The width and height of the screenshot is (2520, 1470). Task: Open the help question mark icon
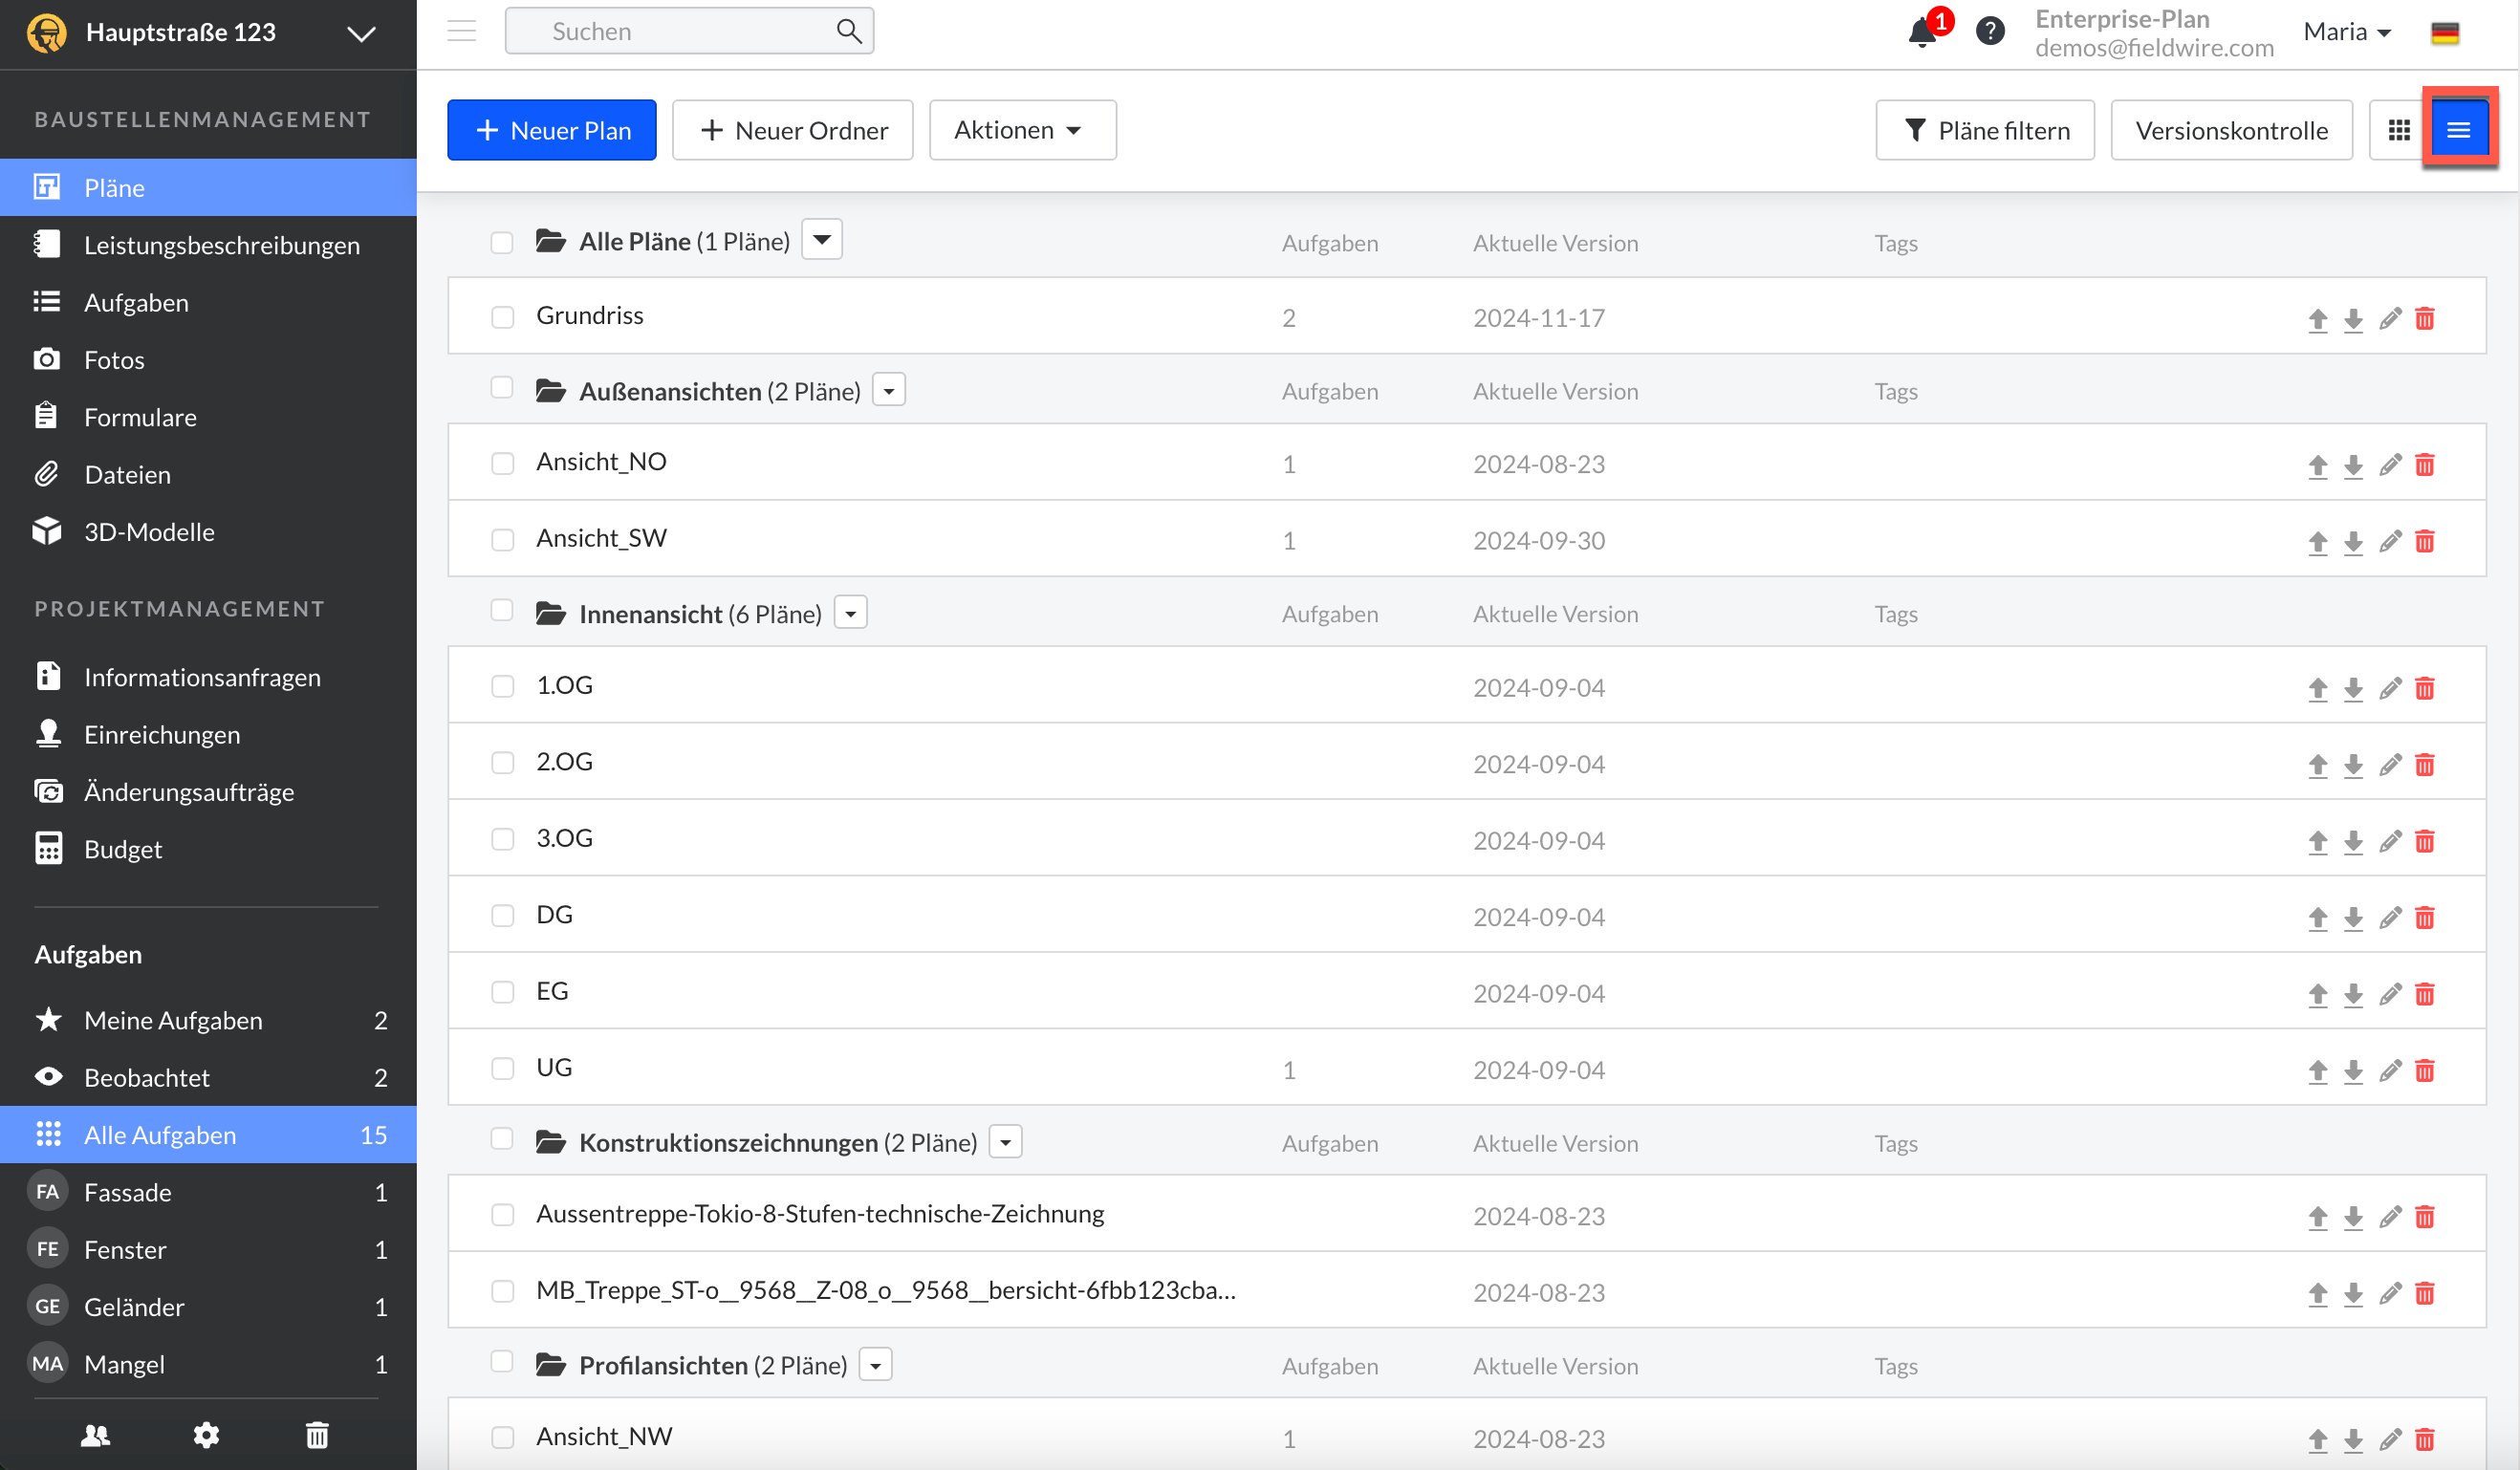tap(1990, 32)
